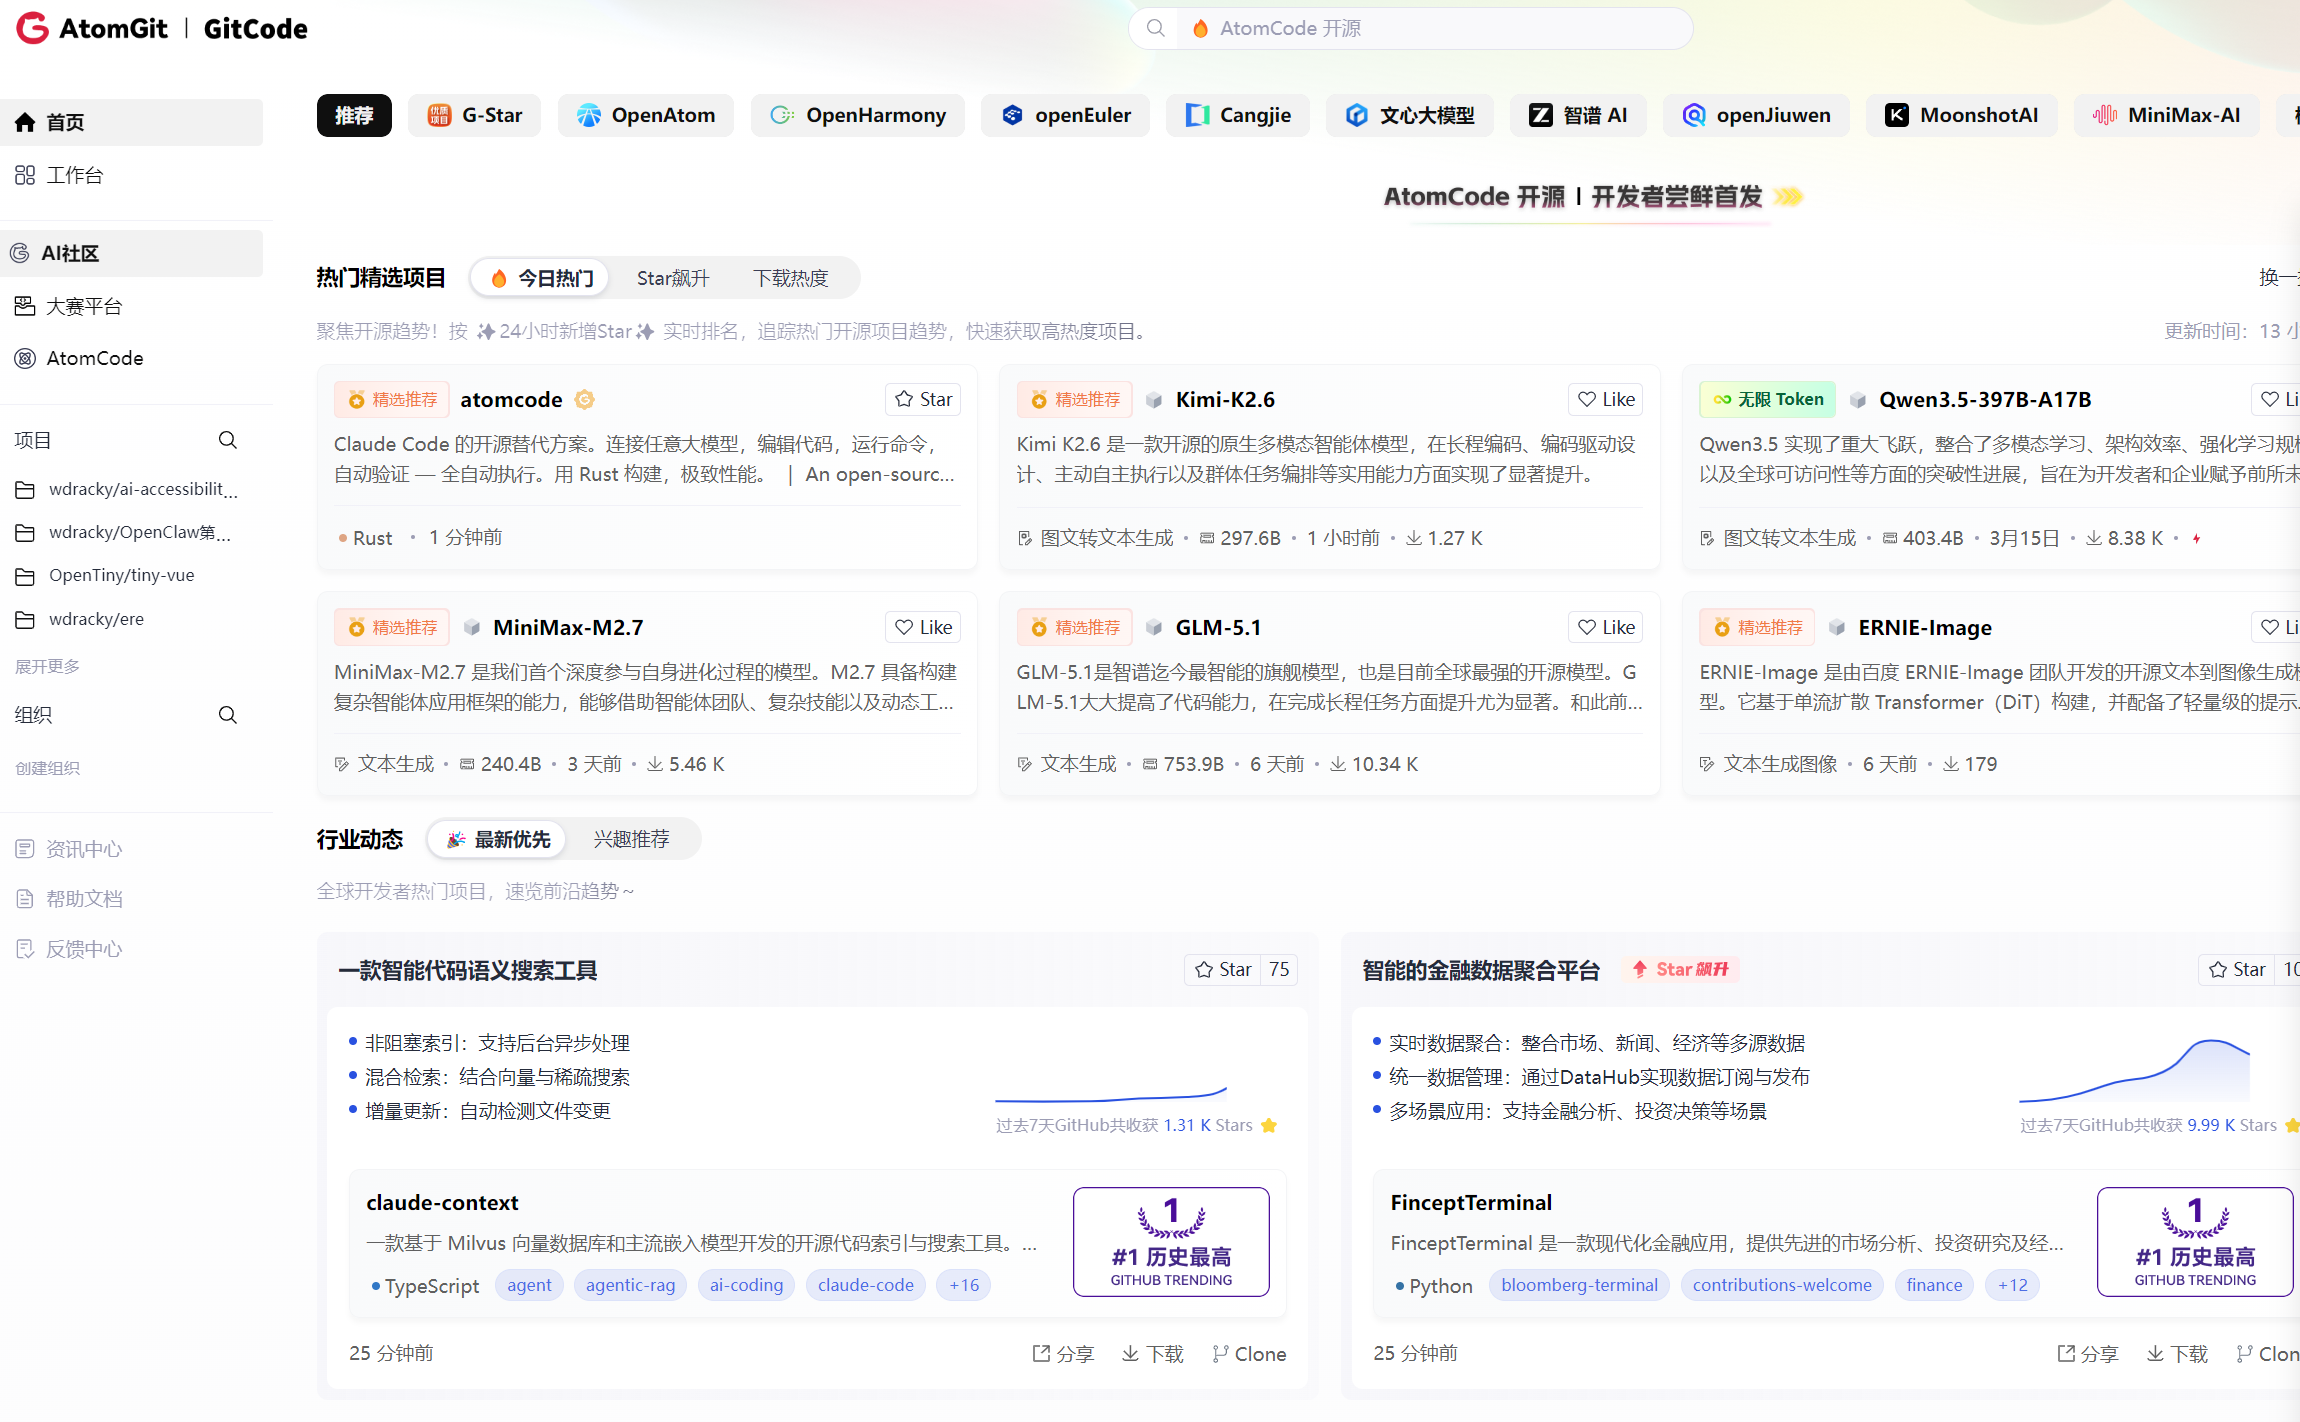This screenshot has width=2300, height=1422.
Task: Click download icon on claude-context card
Action: click(x=1130, y=1353)
